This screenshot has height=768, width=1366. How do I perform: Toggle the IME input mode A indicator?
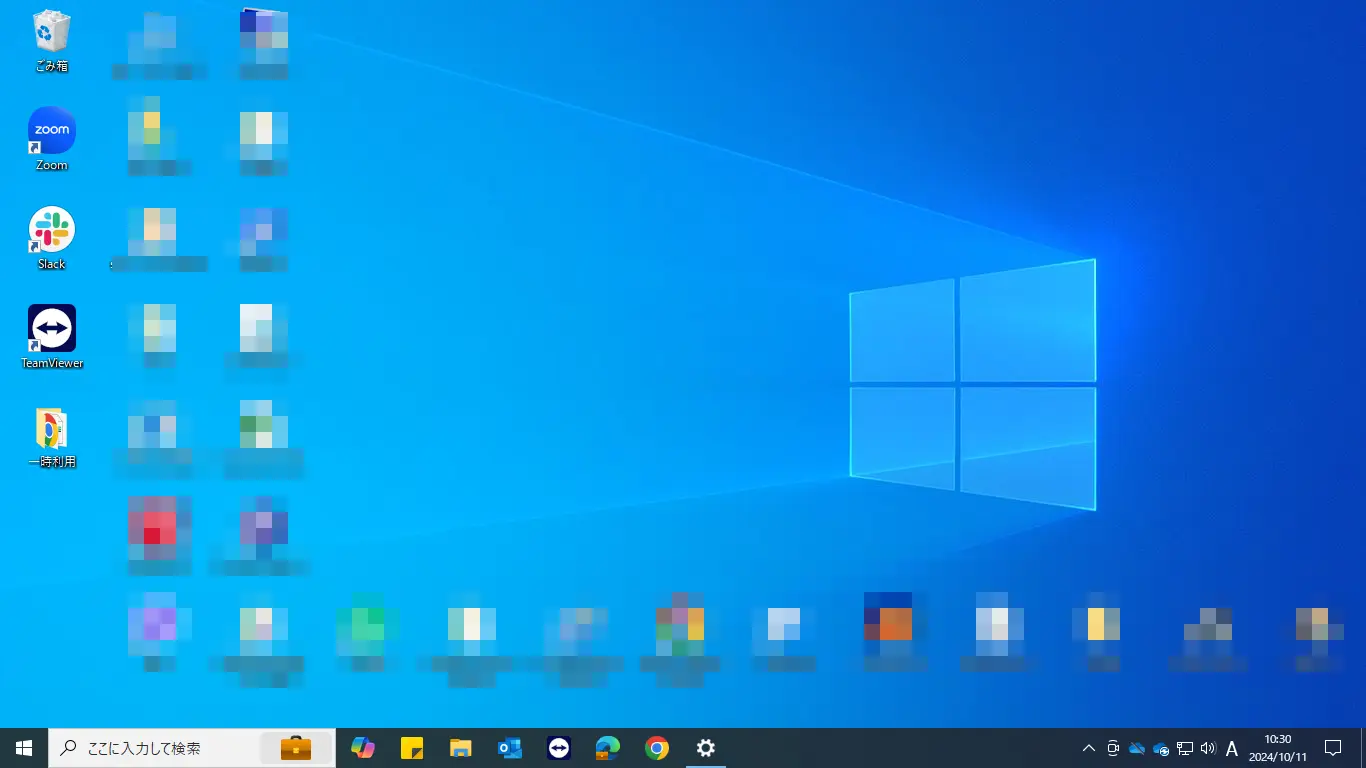[x=1232, y=748]
